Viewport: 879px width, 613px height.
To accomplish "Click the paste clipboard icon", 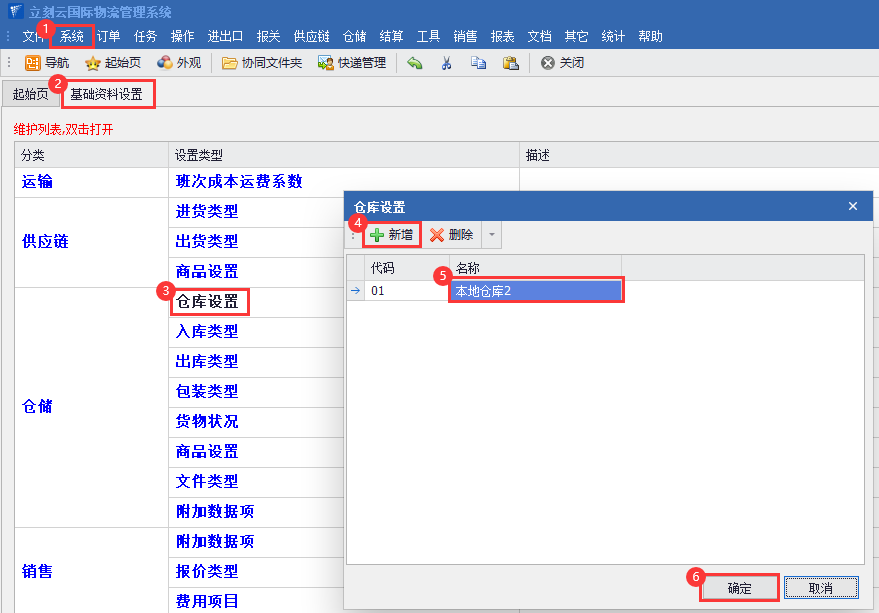I will click(x=510, y=63).
